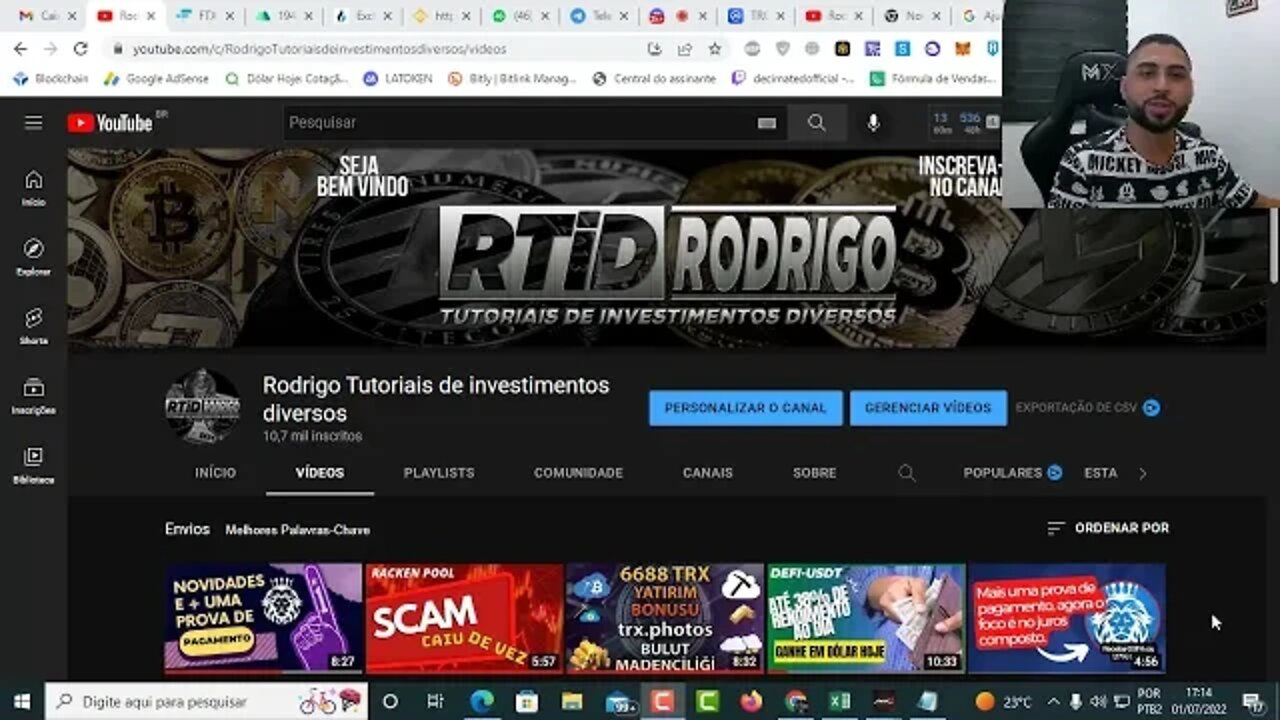This screenshot has width=1280, height=720.
Task: Select the Vídeos channel tab
Action: click(320, 473)
